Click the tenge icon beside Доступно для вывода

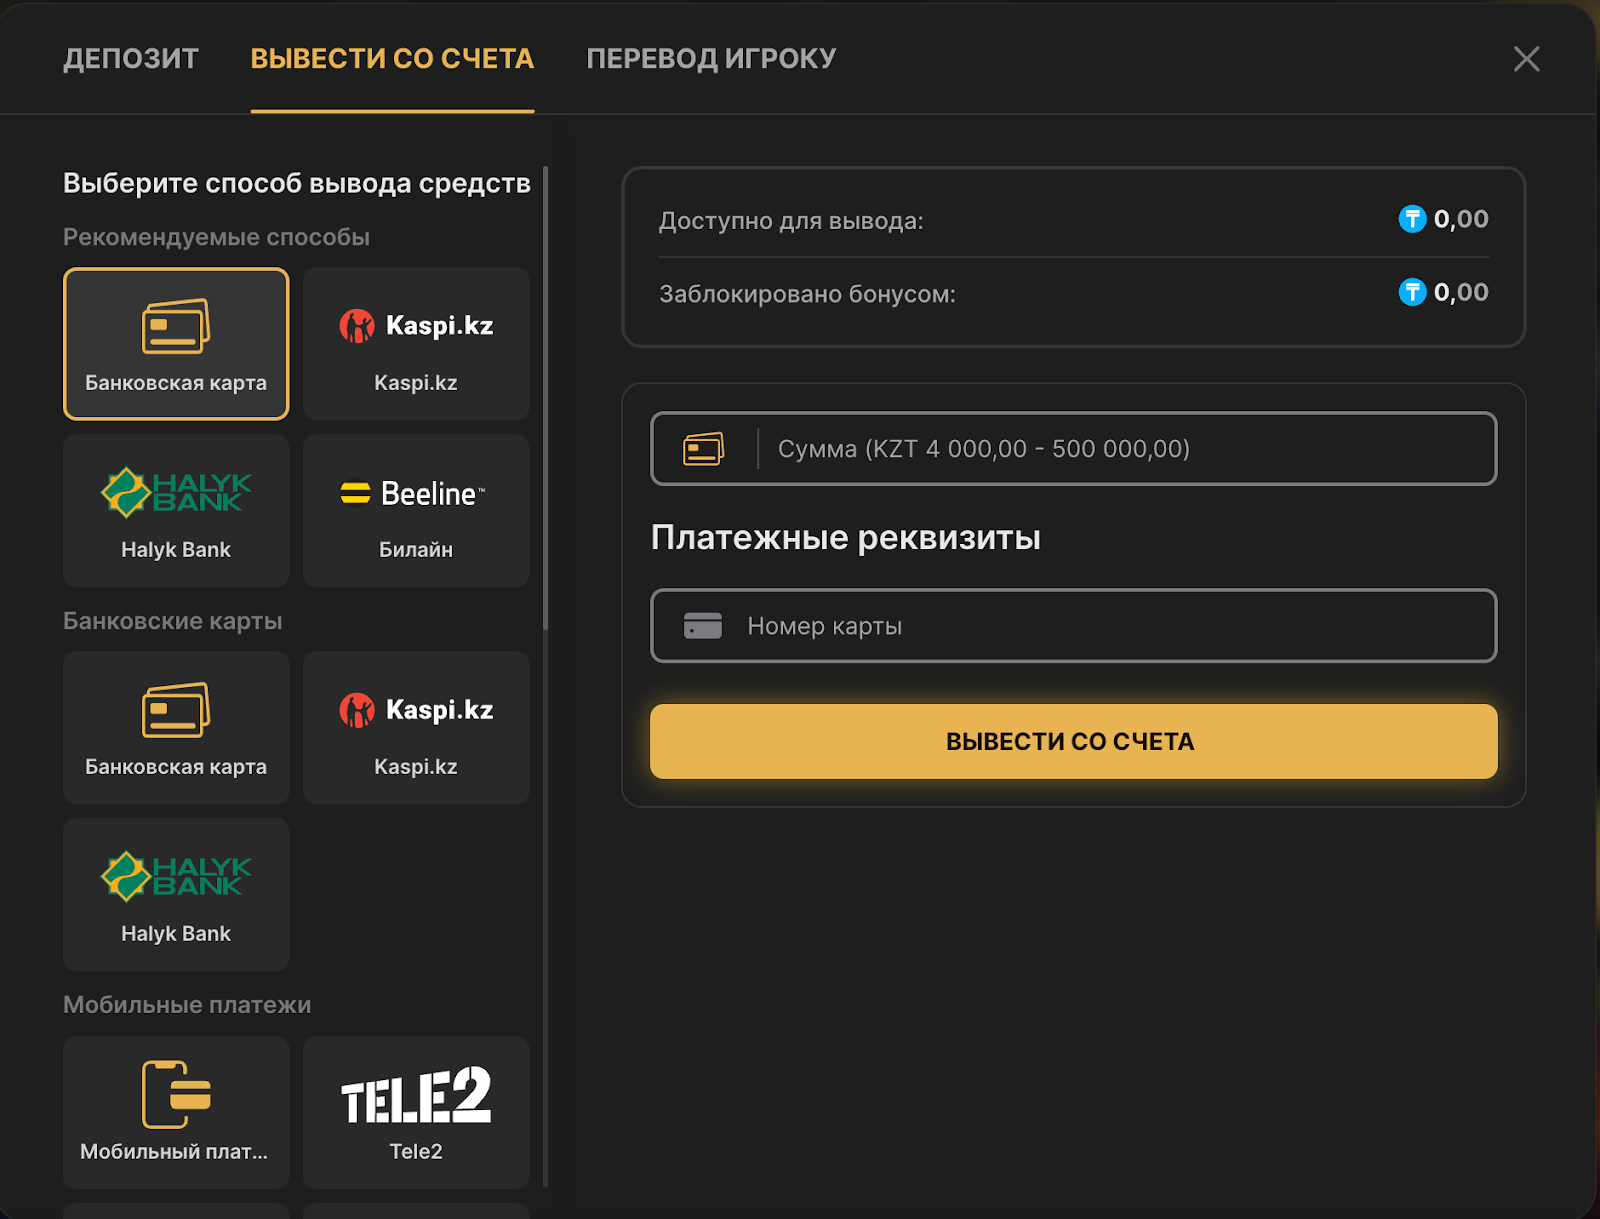[x=1412, y=219]
